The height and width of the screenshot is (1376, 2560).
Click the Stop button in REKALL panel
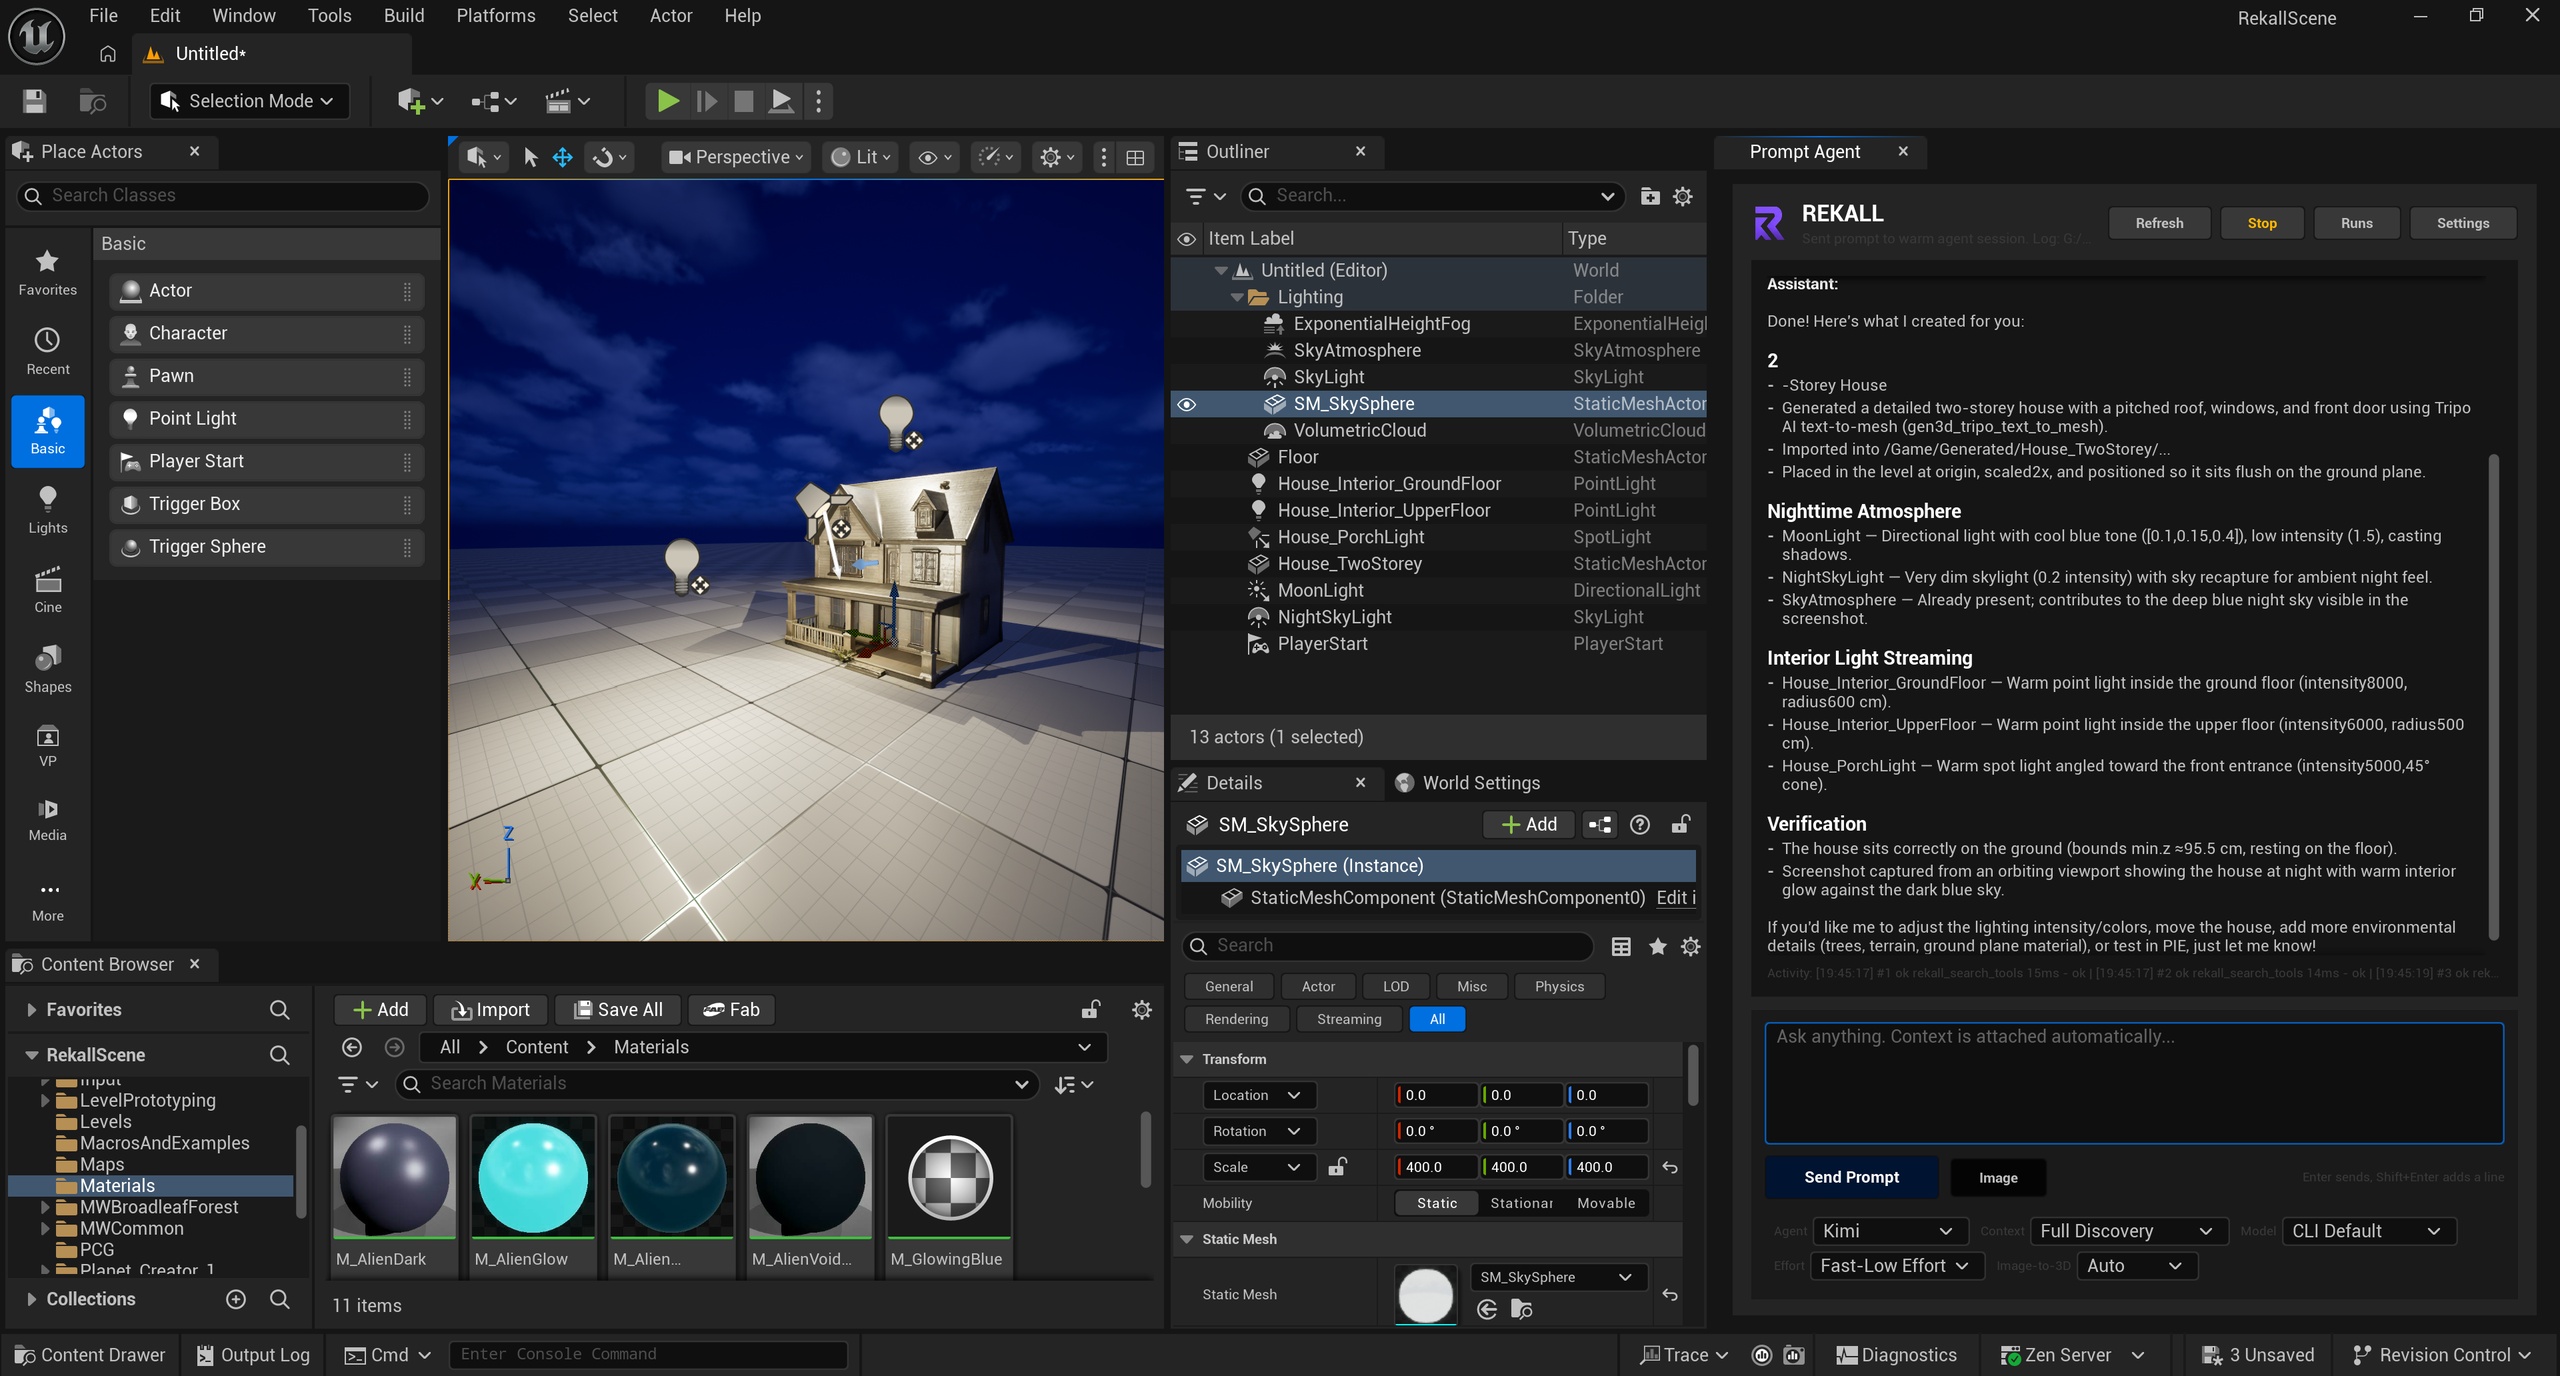[x=2262, y=223]
